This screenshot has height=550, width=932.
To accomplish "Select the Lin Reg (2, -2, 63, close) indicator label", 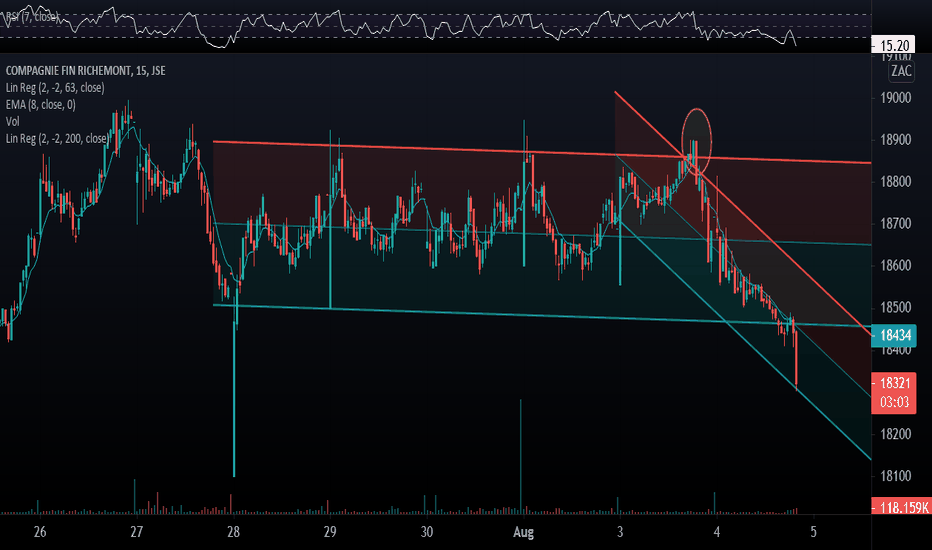I will pyautogui.click(x=55, y=88).
